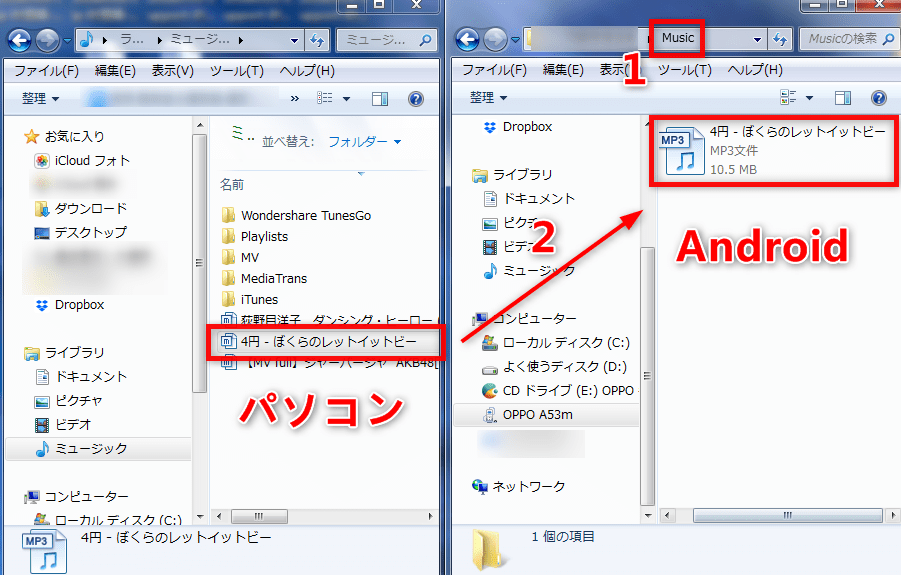
Task: Open view options dropdown arrow in left window
Action: click(346, 99)
